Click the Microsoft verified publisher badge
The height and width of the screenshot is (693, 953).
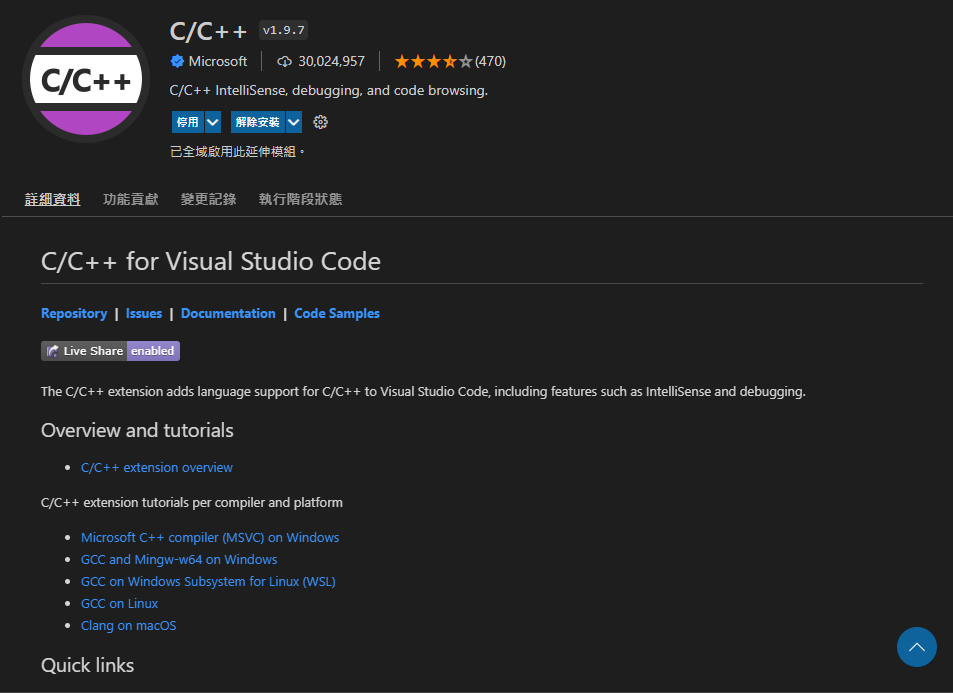point(177,61)
